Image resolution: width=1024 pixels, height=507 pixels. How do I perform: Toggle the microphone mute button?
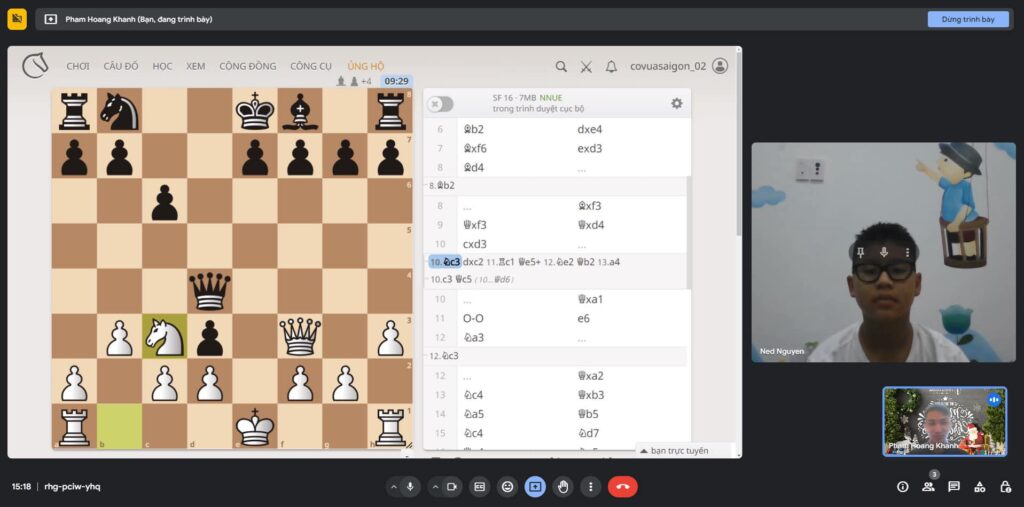[x=410, y=487]
